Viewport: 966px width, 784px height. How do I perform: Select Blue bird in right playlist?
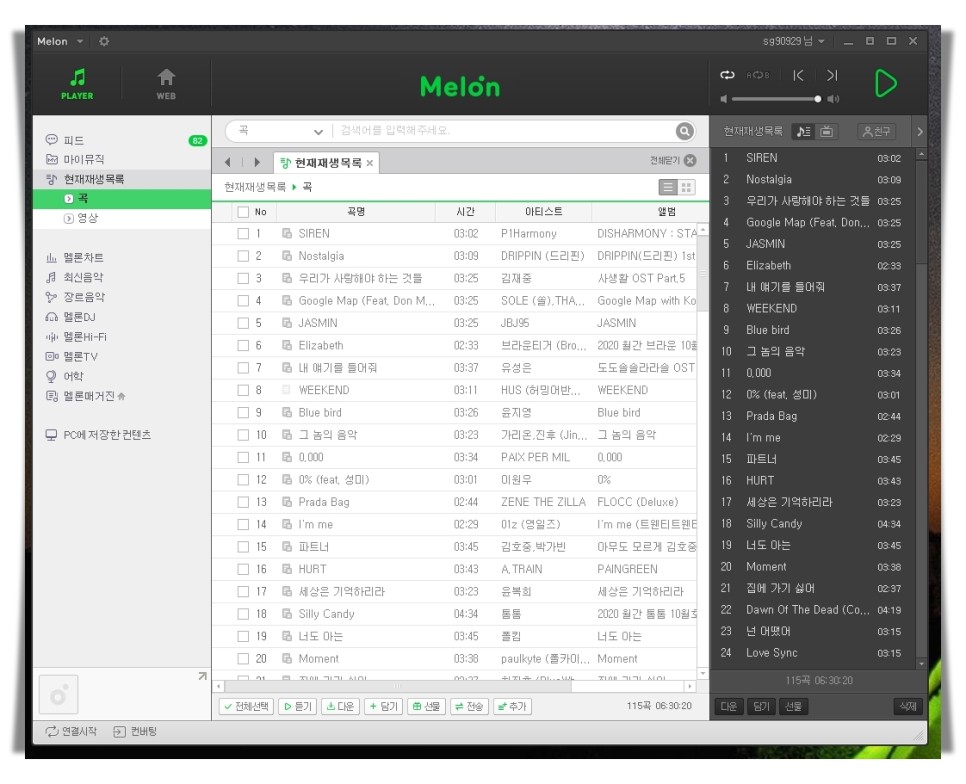[814, 330]
